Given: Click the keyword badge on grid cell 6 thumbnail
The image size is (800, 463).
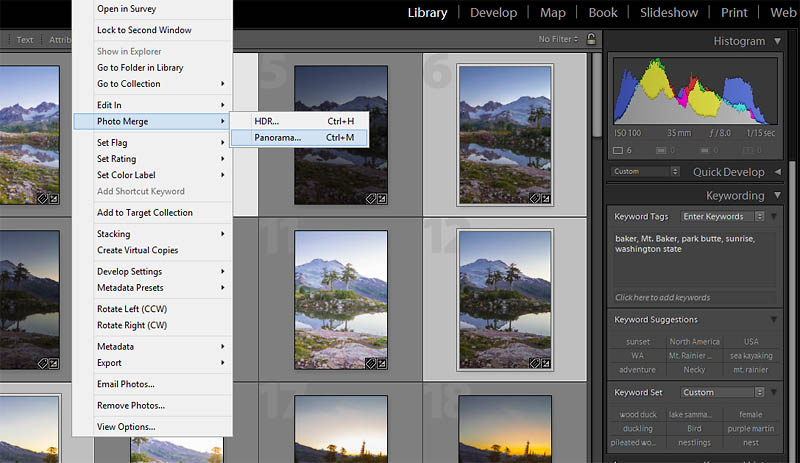Looking at the screenshot, I should (535, 199).
